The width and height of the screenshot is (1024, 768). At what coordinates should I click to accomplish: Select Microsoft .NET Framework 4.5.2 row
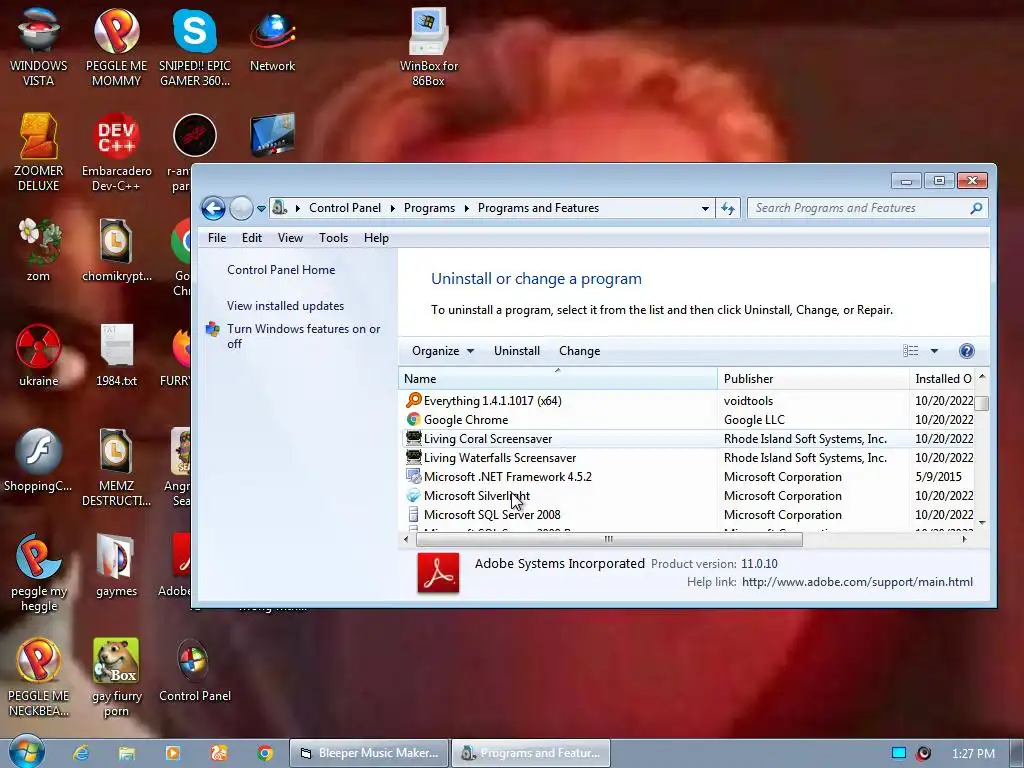click(686, 476)
